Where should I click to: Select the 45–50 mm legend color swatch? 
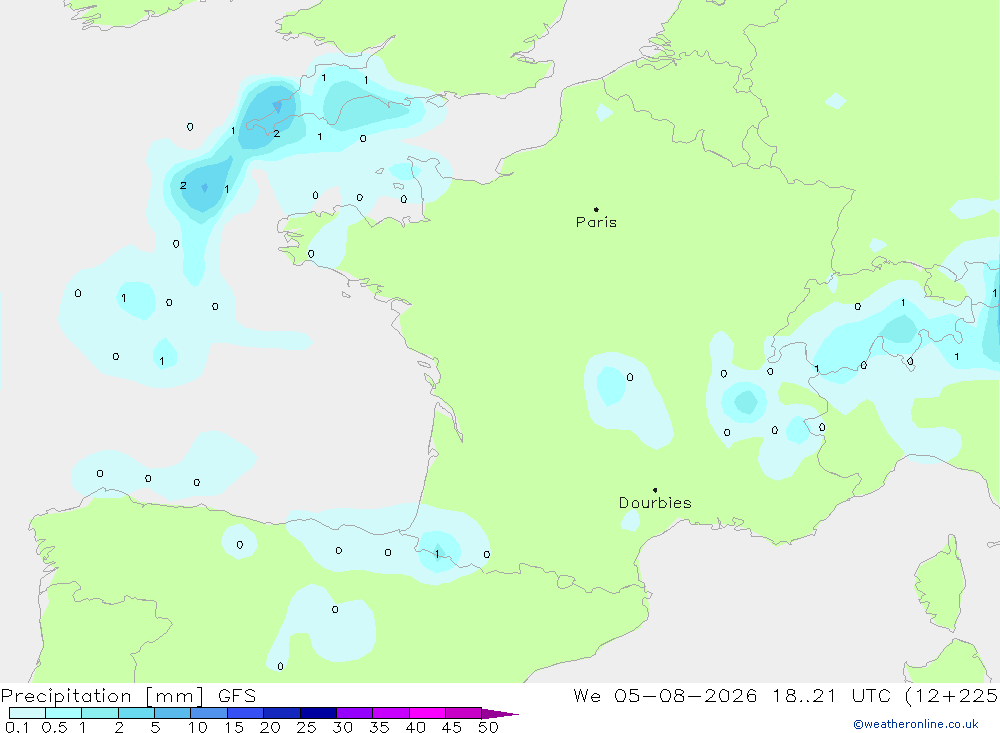[464, 713]
